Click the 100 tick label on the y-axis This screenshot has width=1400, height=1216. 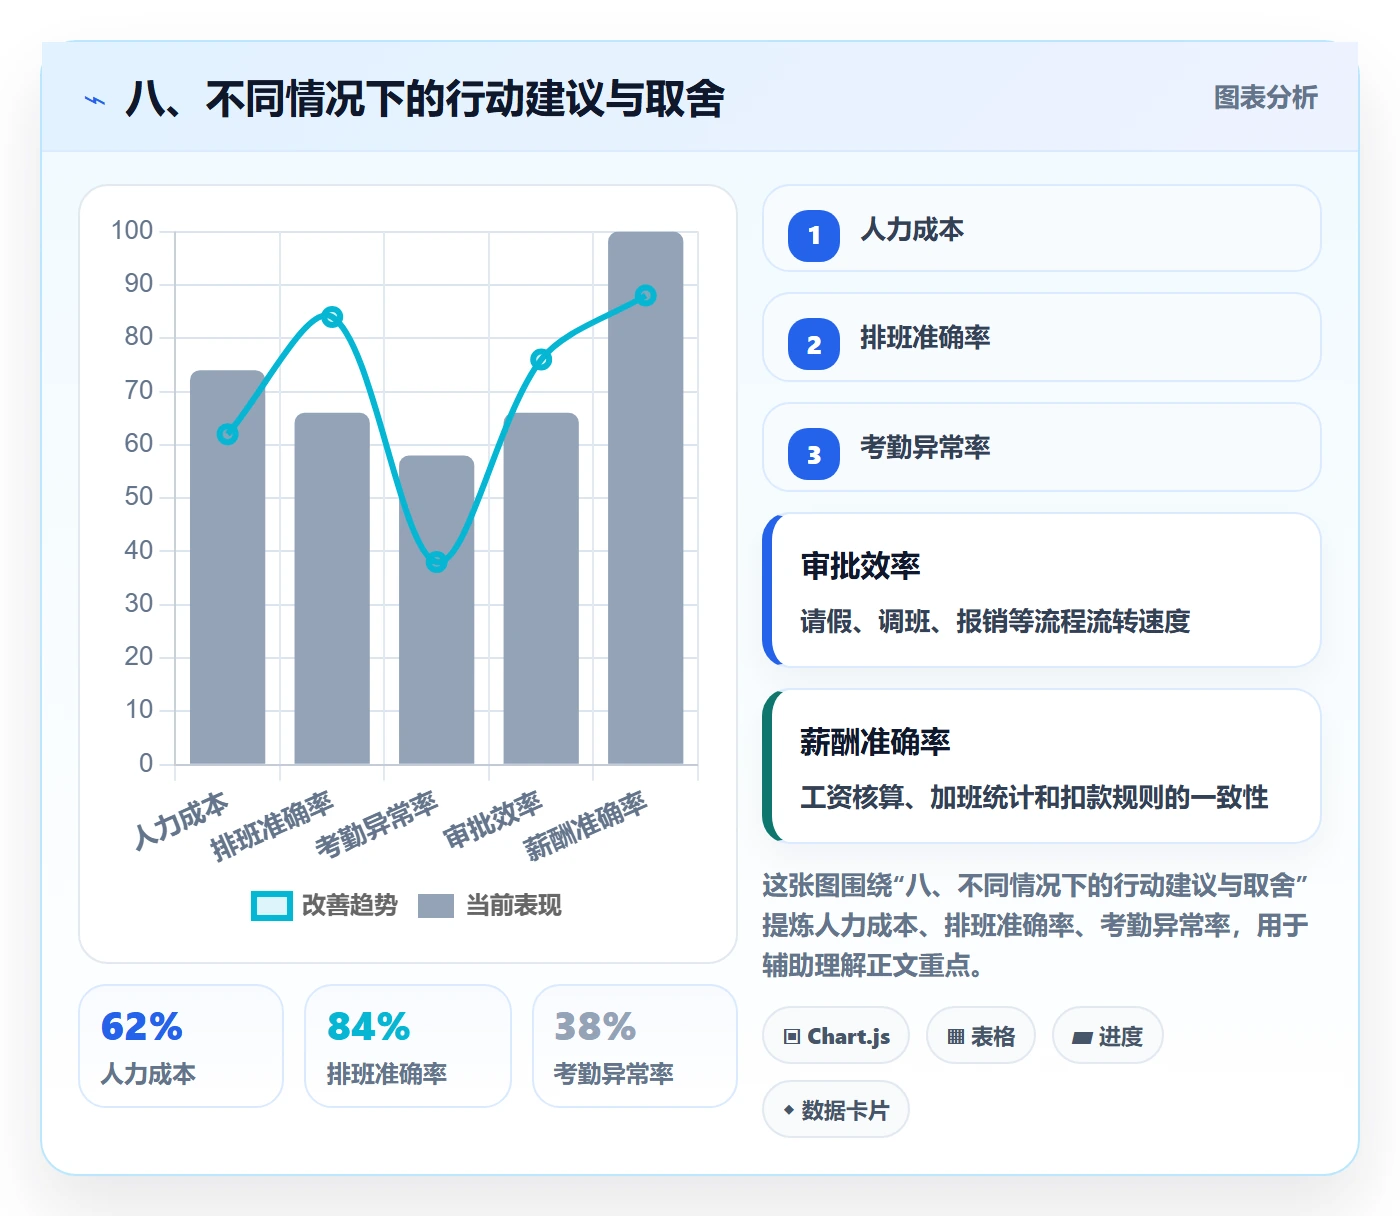click(x=132, y=230)
